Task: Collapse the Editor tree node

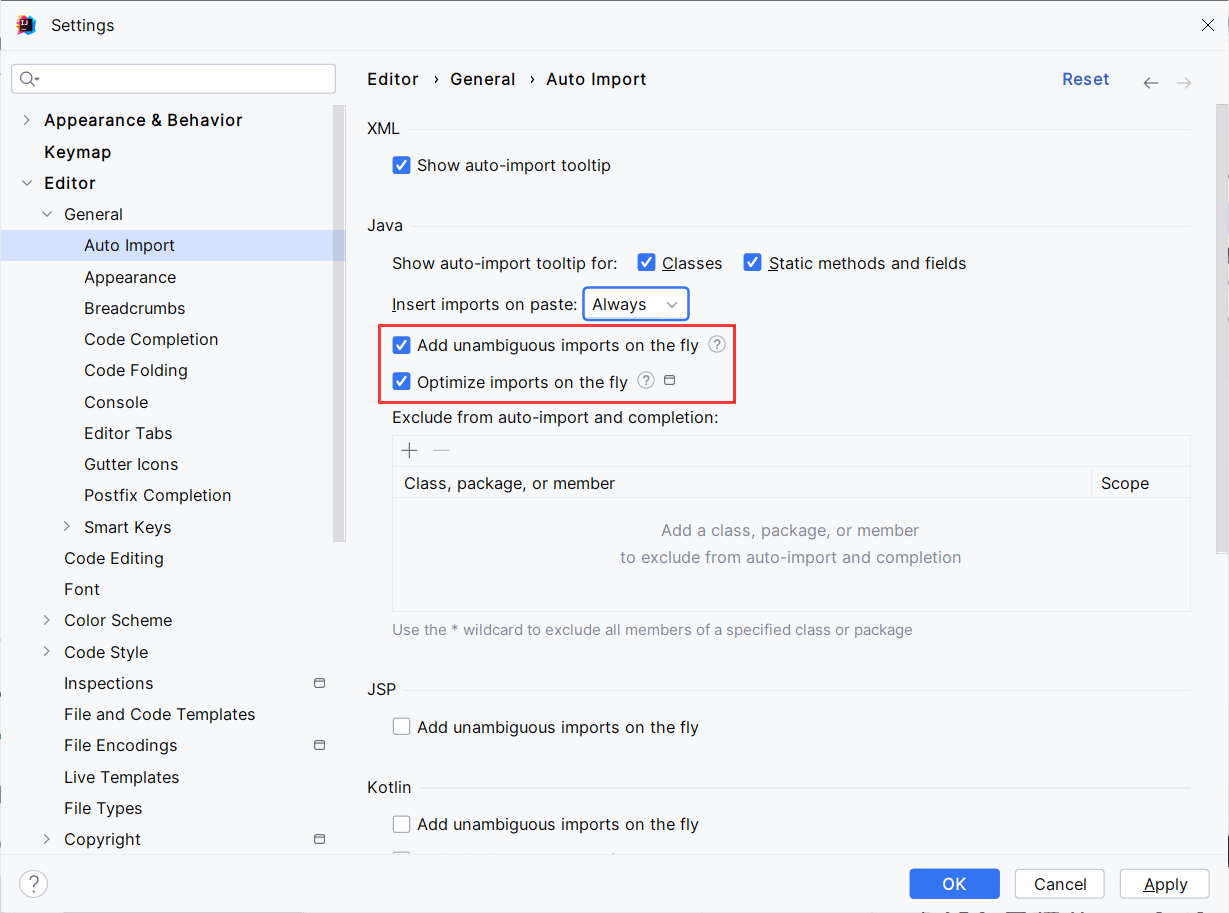Action: coord(27,183)
